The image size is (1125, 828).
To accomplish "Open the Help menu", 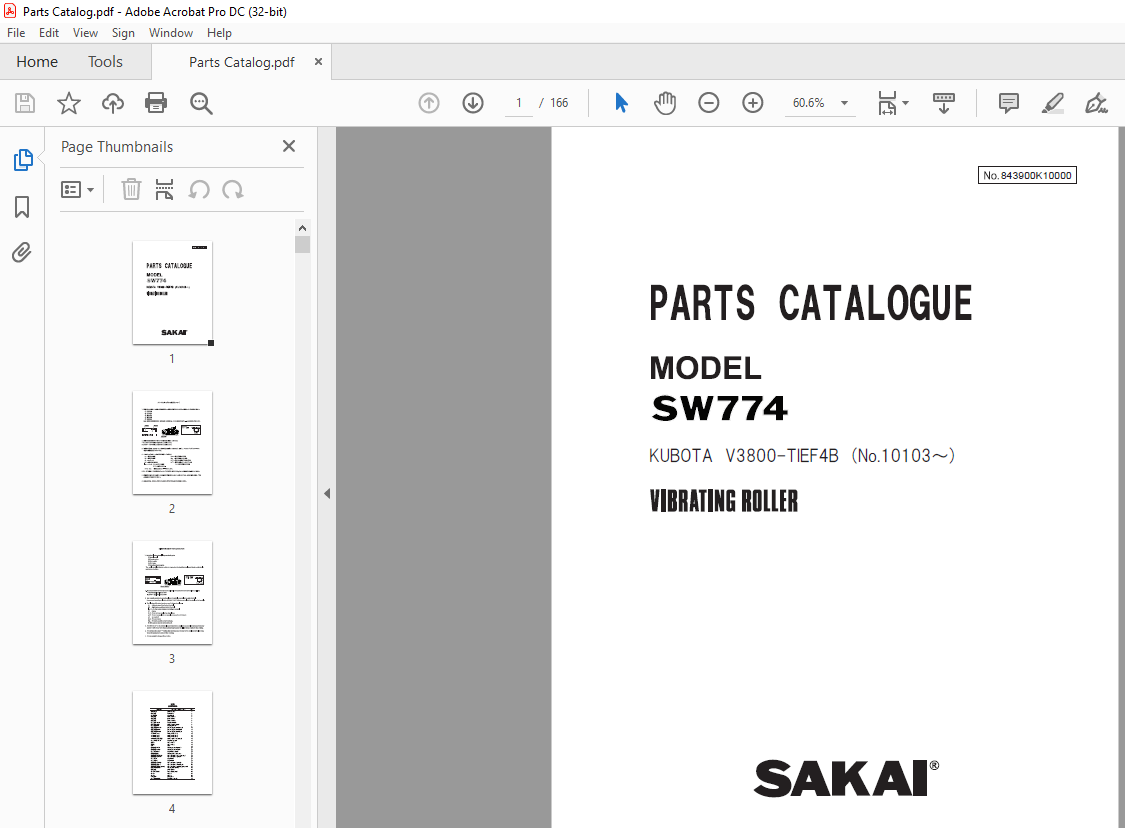I will click(x=220, y=33).
